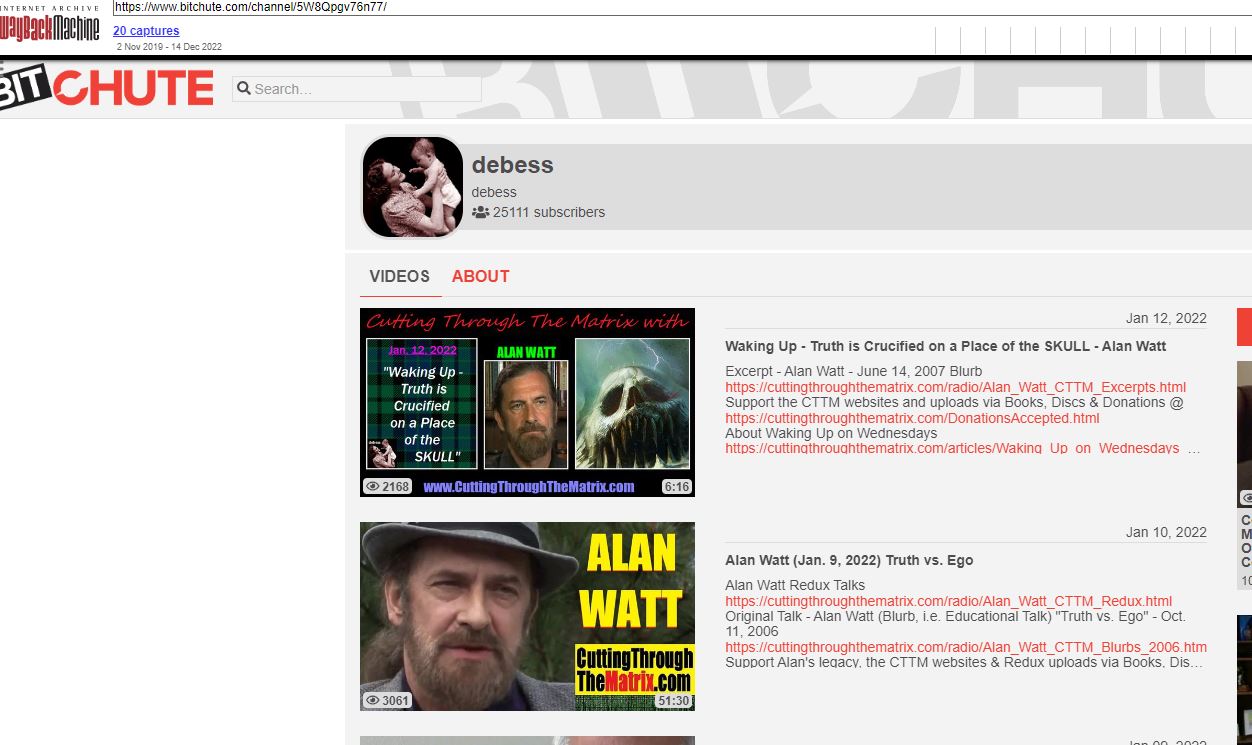The image size is (1252, 745).
Task: Click the Jan 12, 2022 date
Action: (1166, 318)
